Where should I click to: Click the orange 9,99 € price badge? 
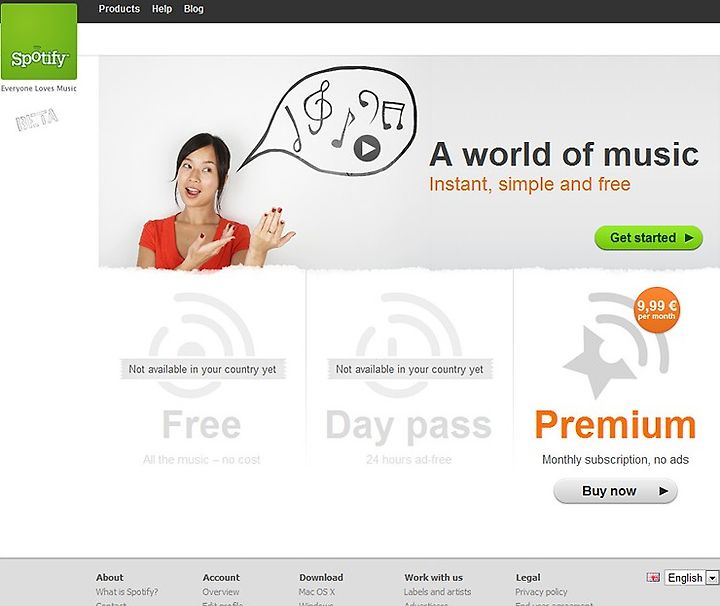click(657, 309)
